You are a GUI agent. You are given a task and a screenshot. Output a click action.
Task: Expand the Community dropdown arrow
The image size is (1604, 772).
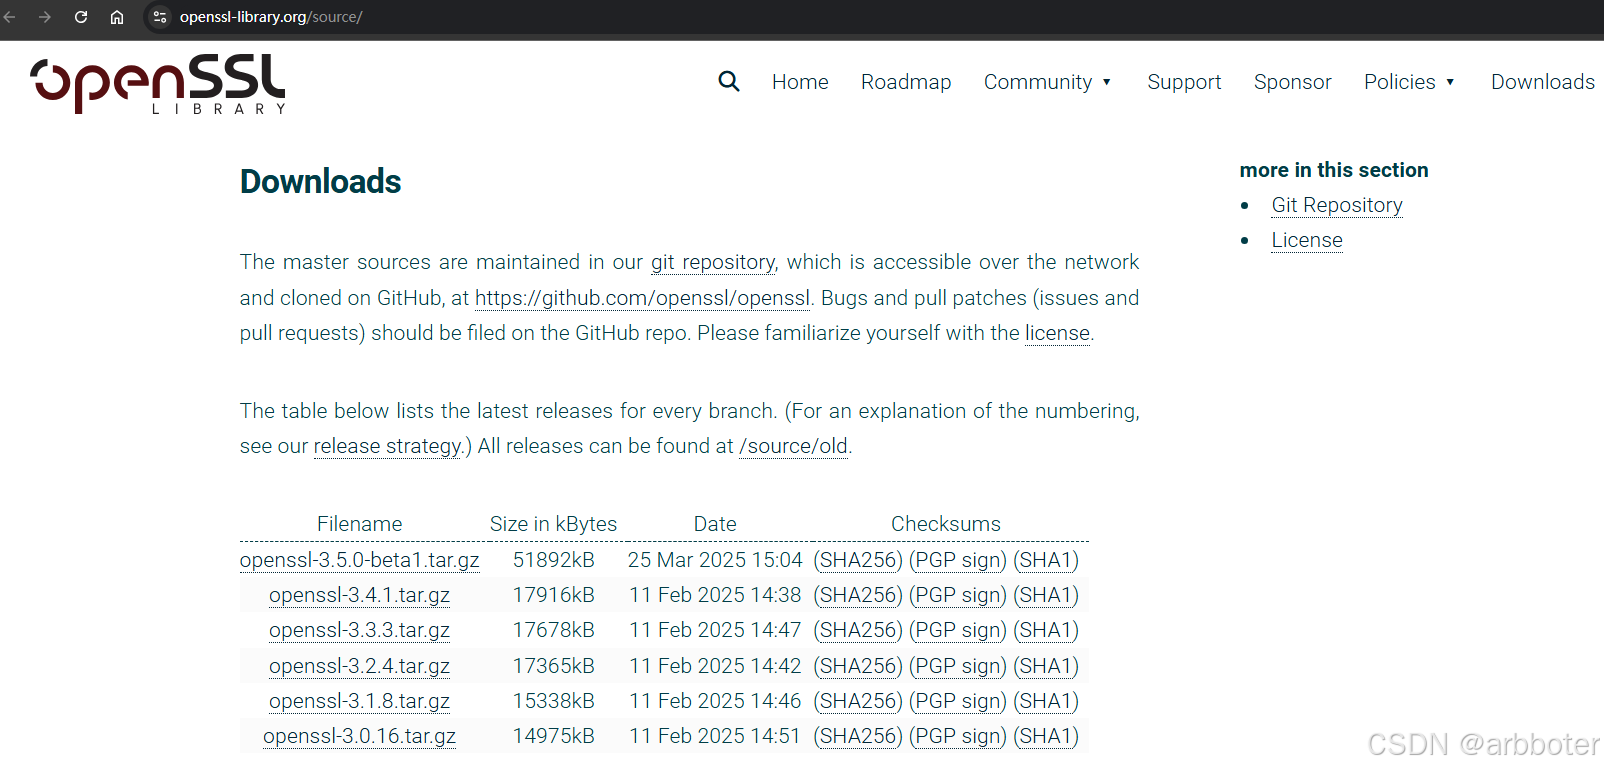pos(1107,82)
